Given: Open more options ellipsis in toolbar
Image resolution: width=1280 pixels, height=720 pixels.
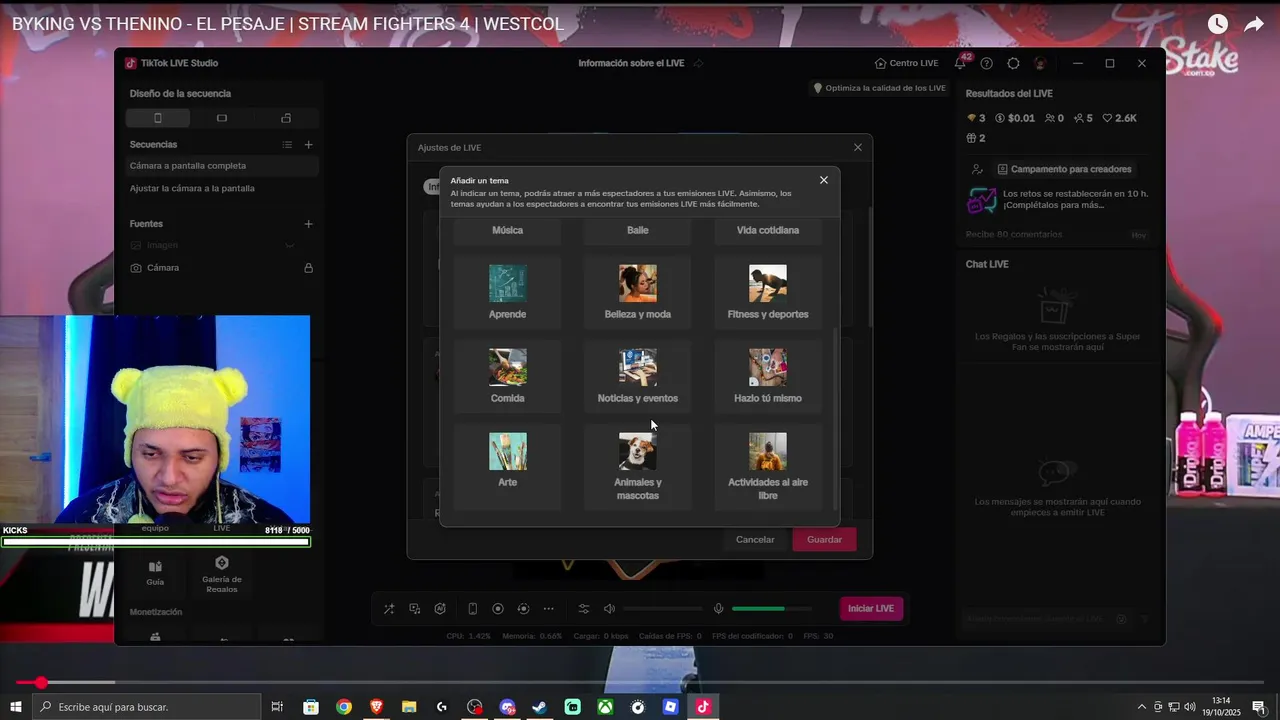Looking at the screenshot, I should pyautogui.click(x=548, y=609).
